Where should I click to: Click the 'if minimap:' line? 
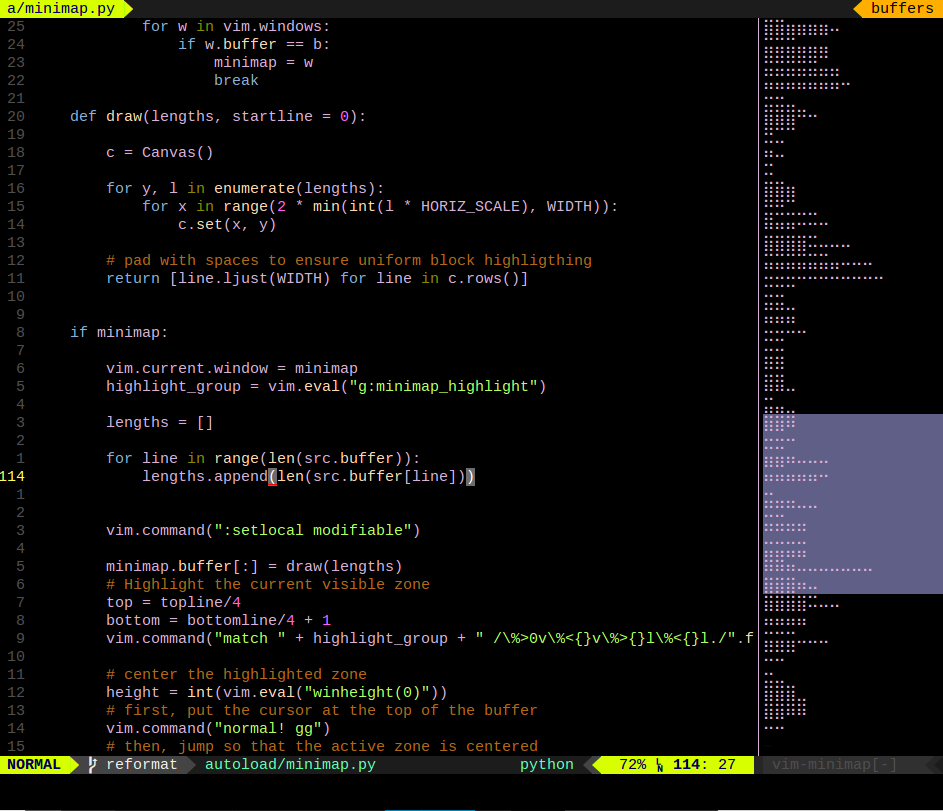click(119, 333)
